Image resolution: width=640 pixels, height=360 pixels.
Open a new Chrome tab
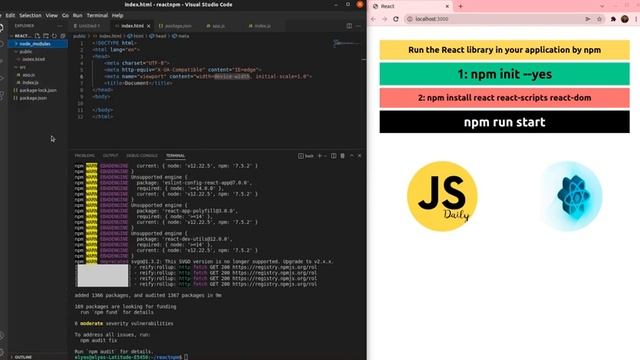tap(460, 6)
